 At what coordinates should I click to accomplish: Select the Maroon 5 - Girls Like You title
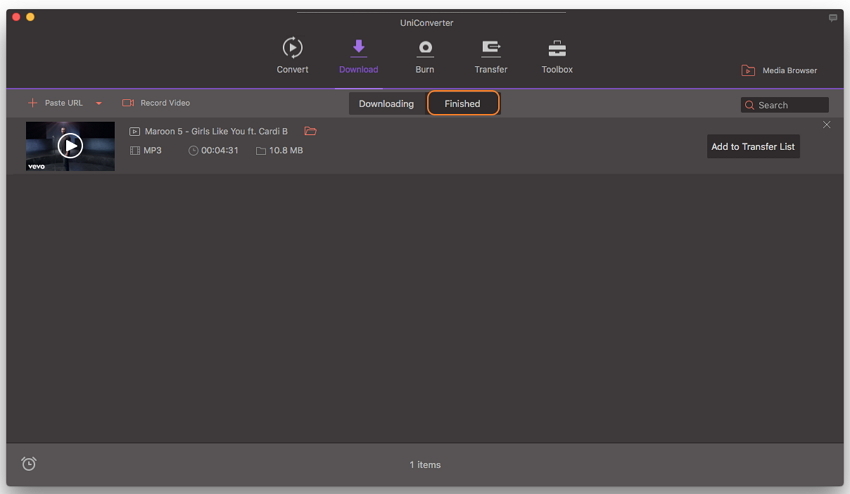(216, 131)
